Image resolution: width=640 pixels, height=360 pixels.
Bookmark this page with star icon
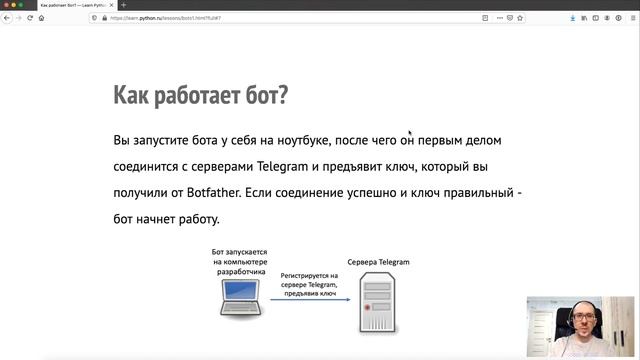click(520, 18)
